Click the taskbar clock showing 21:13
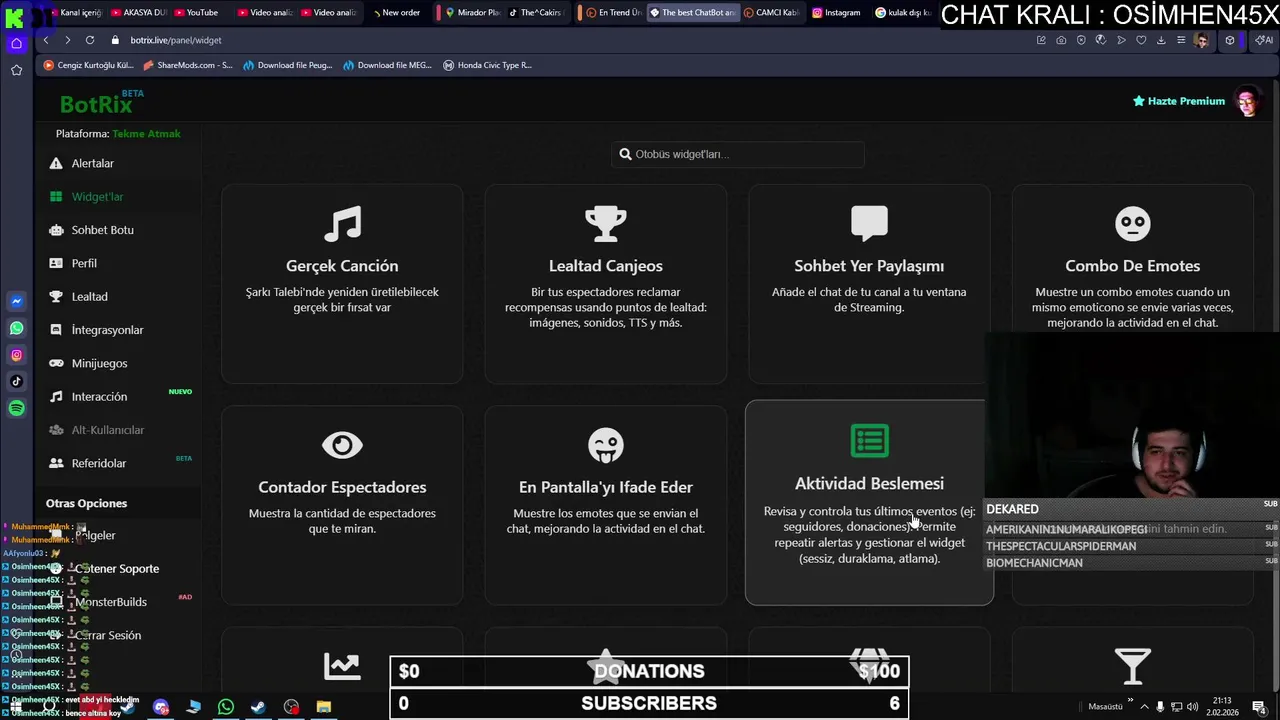The width and height of the screenshot is (1280, 720). pos(1224,706)
